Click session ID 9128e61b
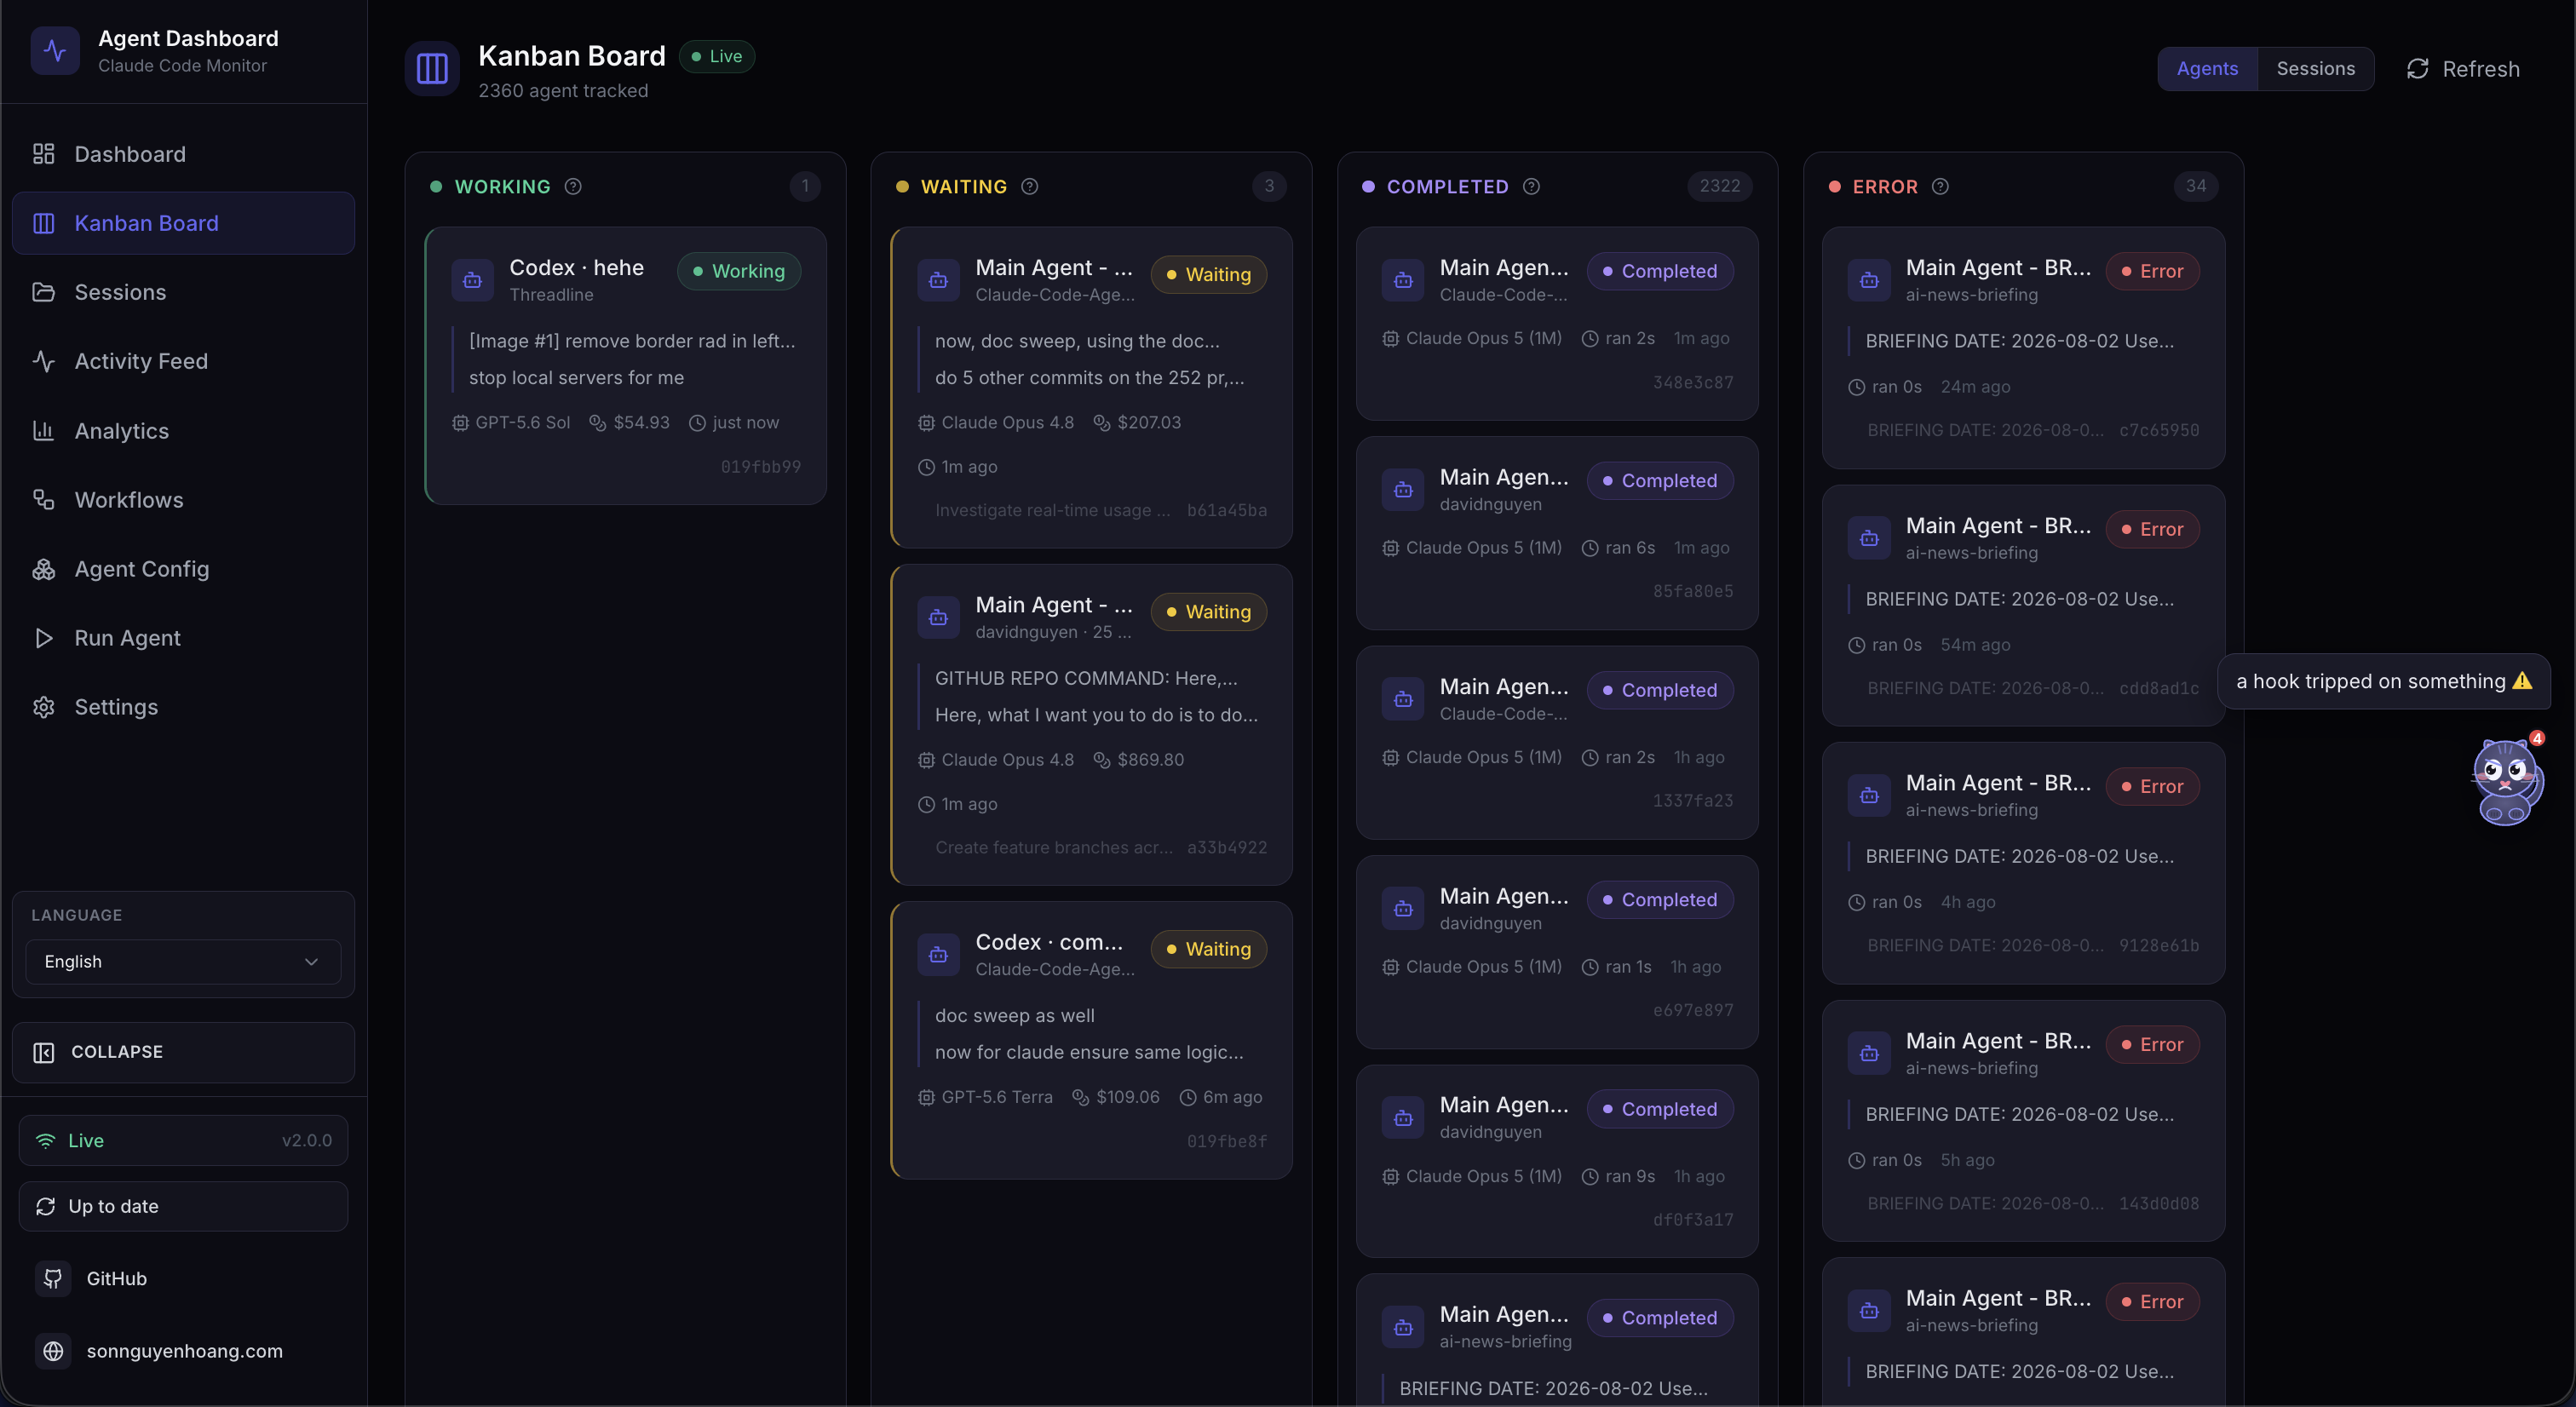The width and height of the screenshot is (2576, 1407). pyautogui.click(x=2159, y=946)
